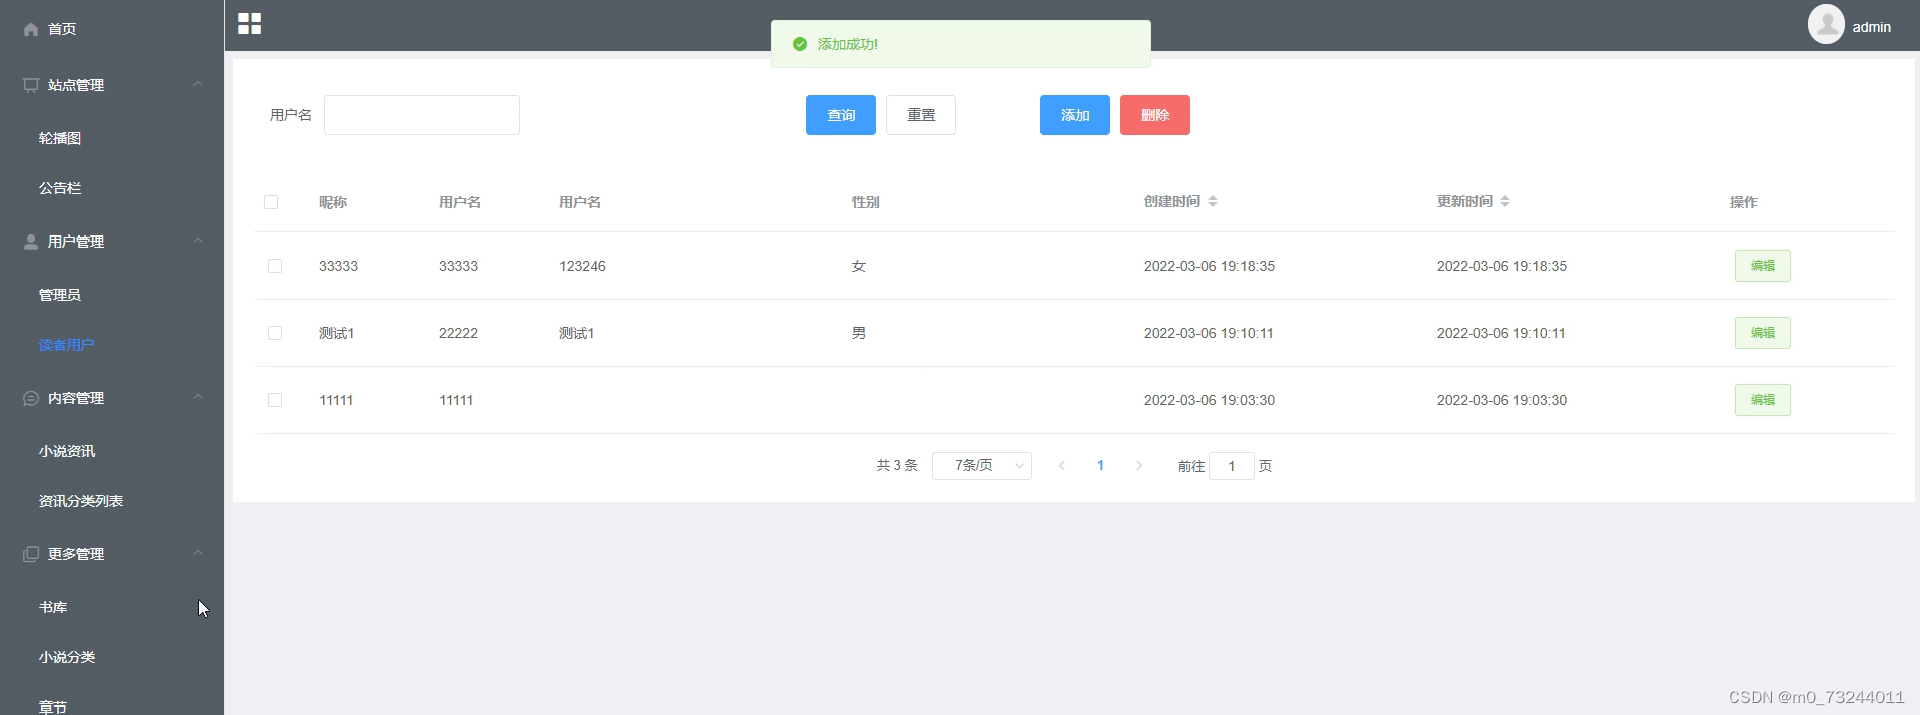Click the blue 添加 button
This screenshot has height=715, width=1920.
[1075, 115]
